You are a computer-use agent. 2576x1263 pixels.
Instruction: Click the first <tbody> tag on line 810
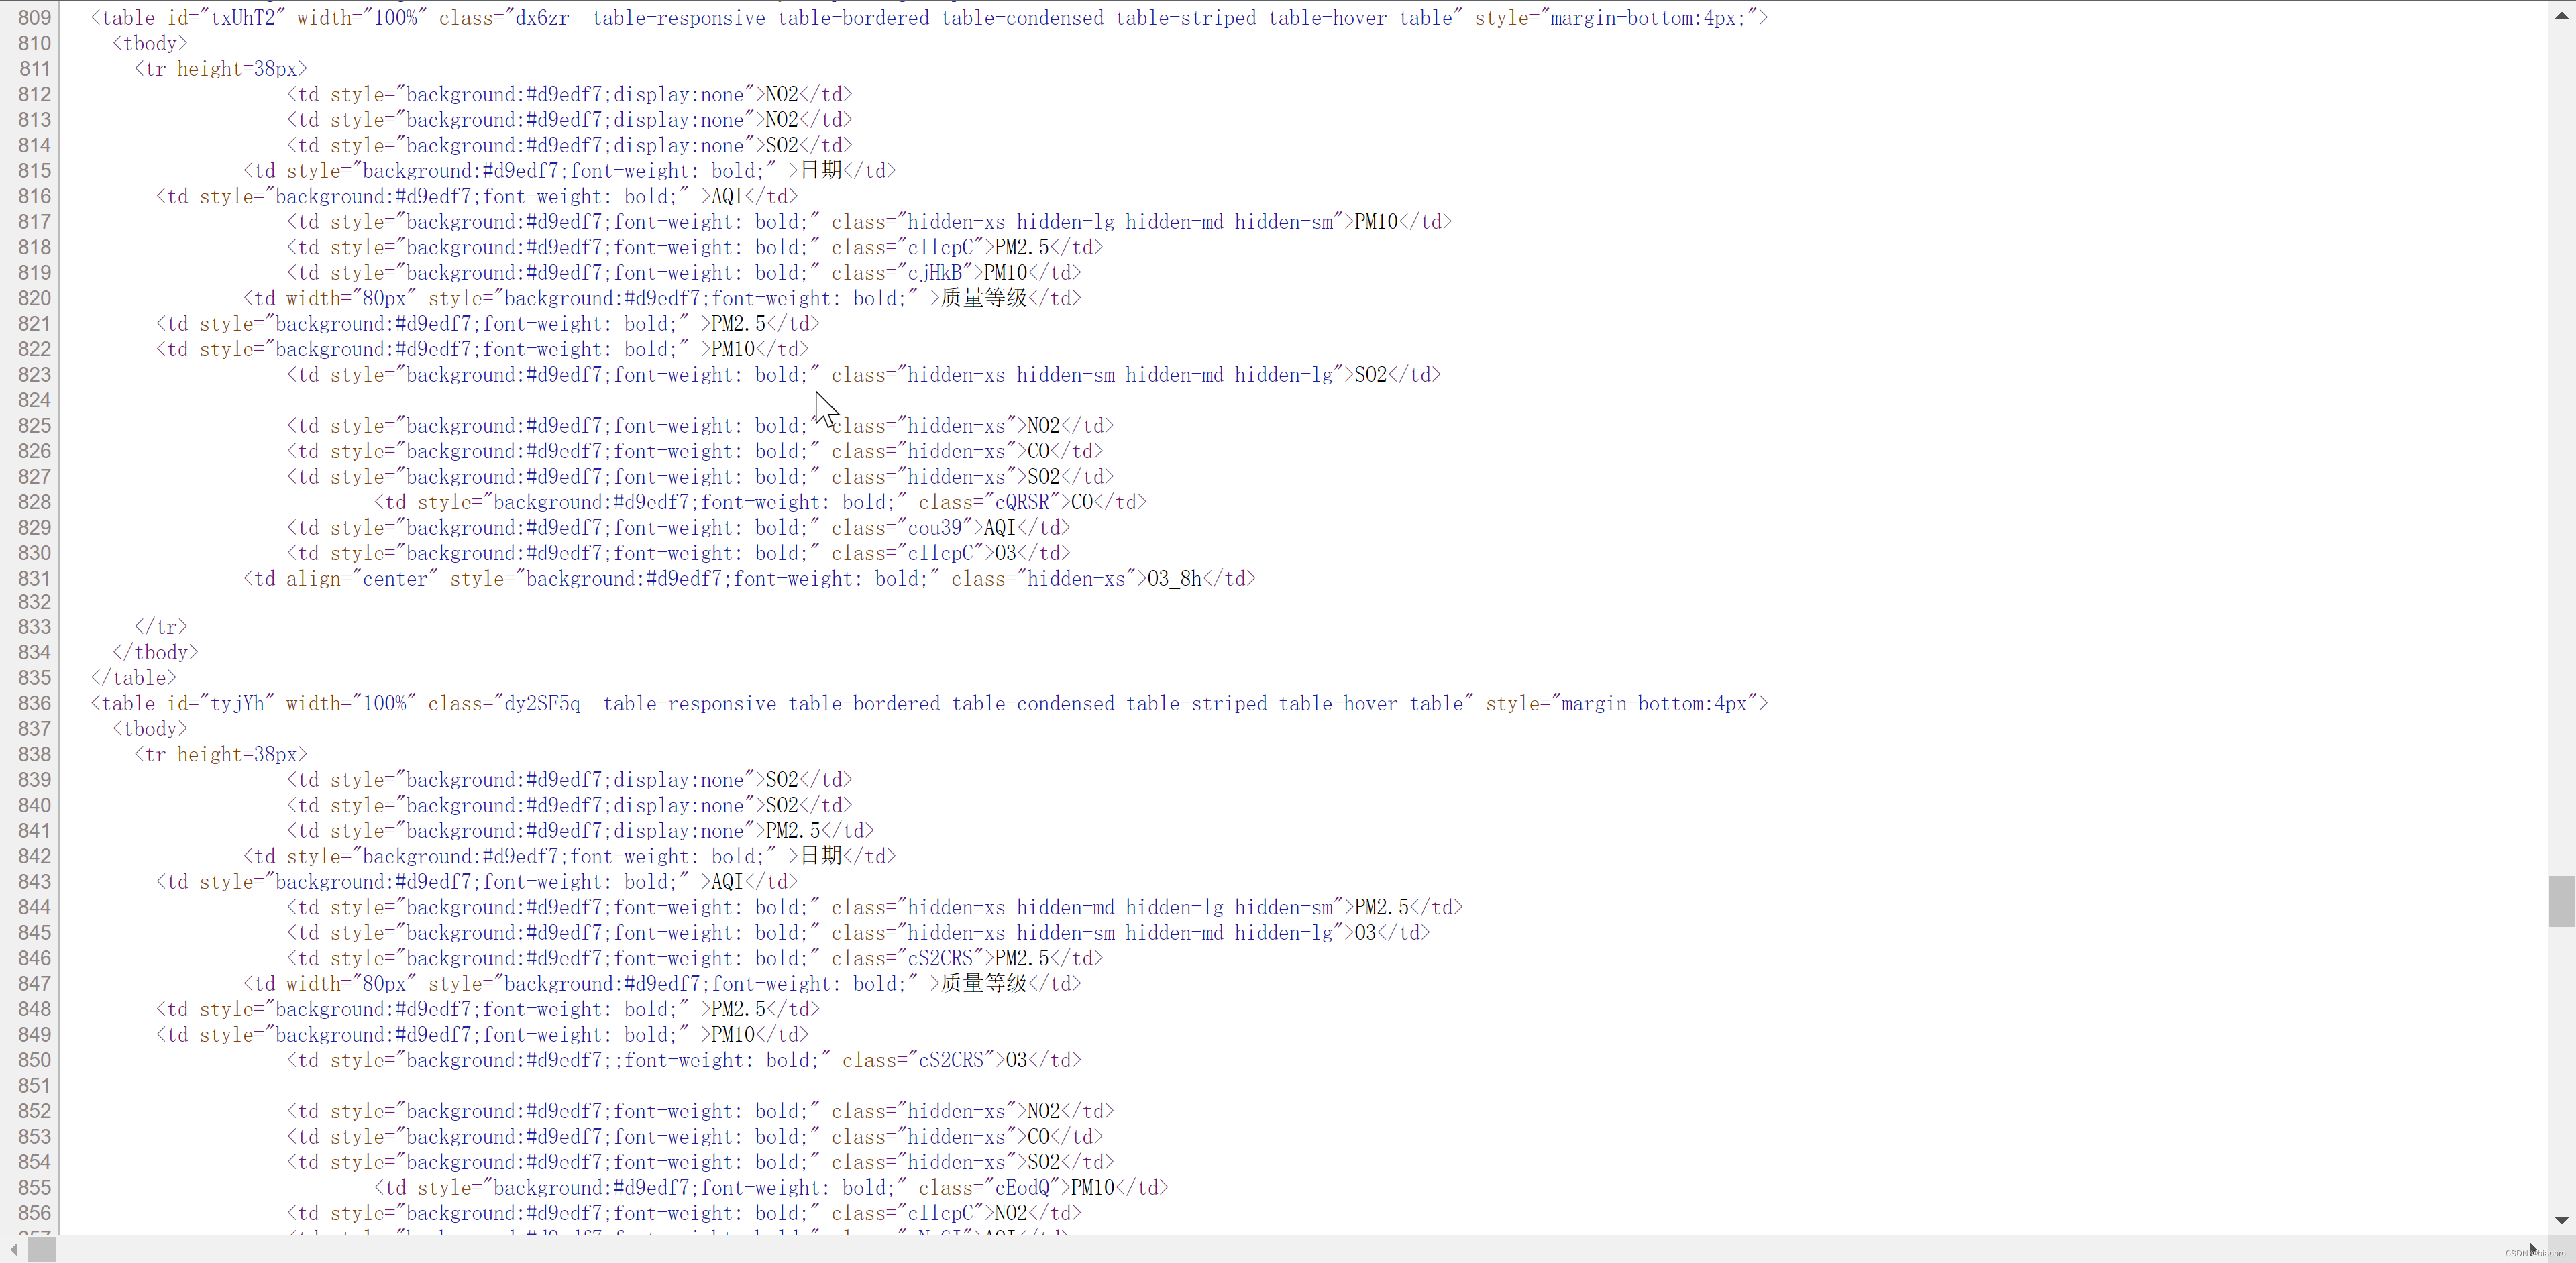point(150,44)
